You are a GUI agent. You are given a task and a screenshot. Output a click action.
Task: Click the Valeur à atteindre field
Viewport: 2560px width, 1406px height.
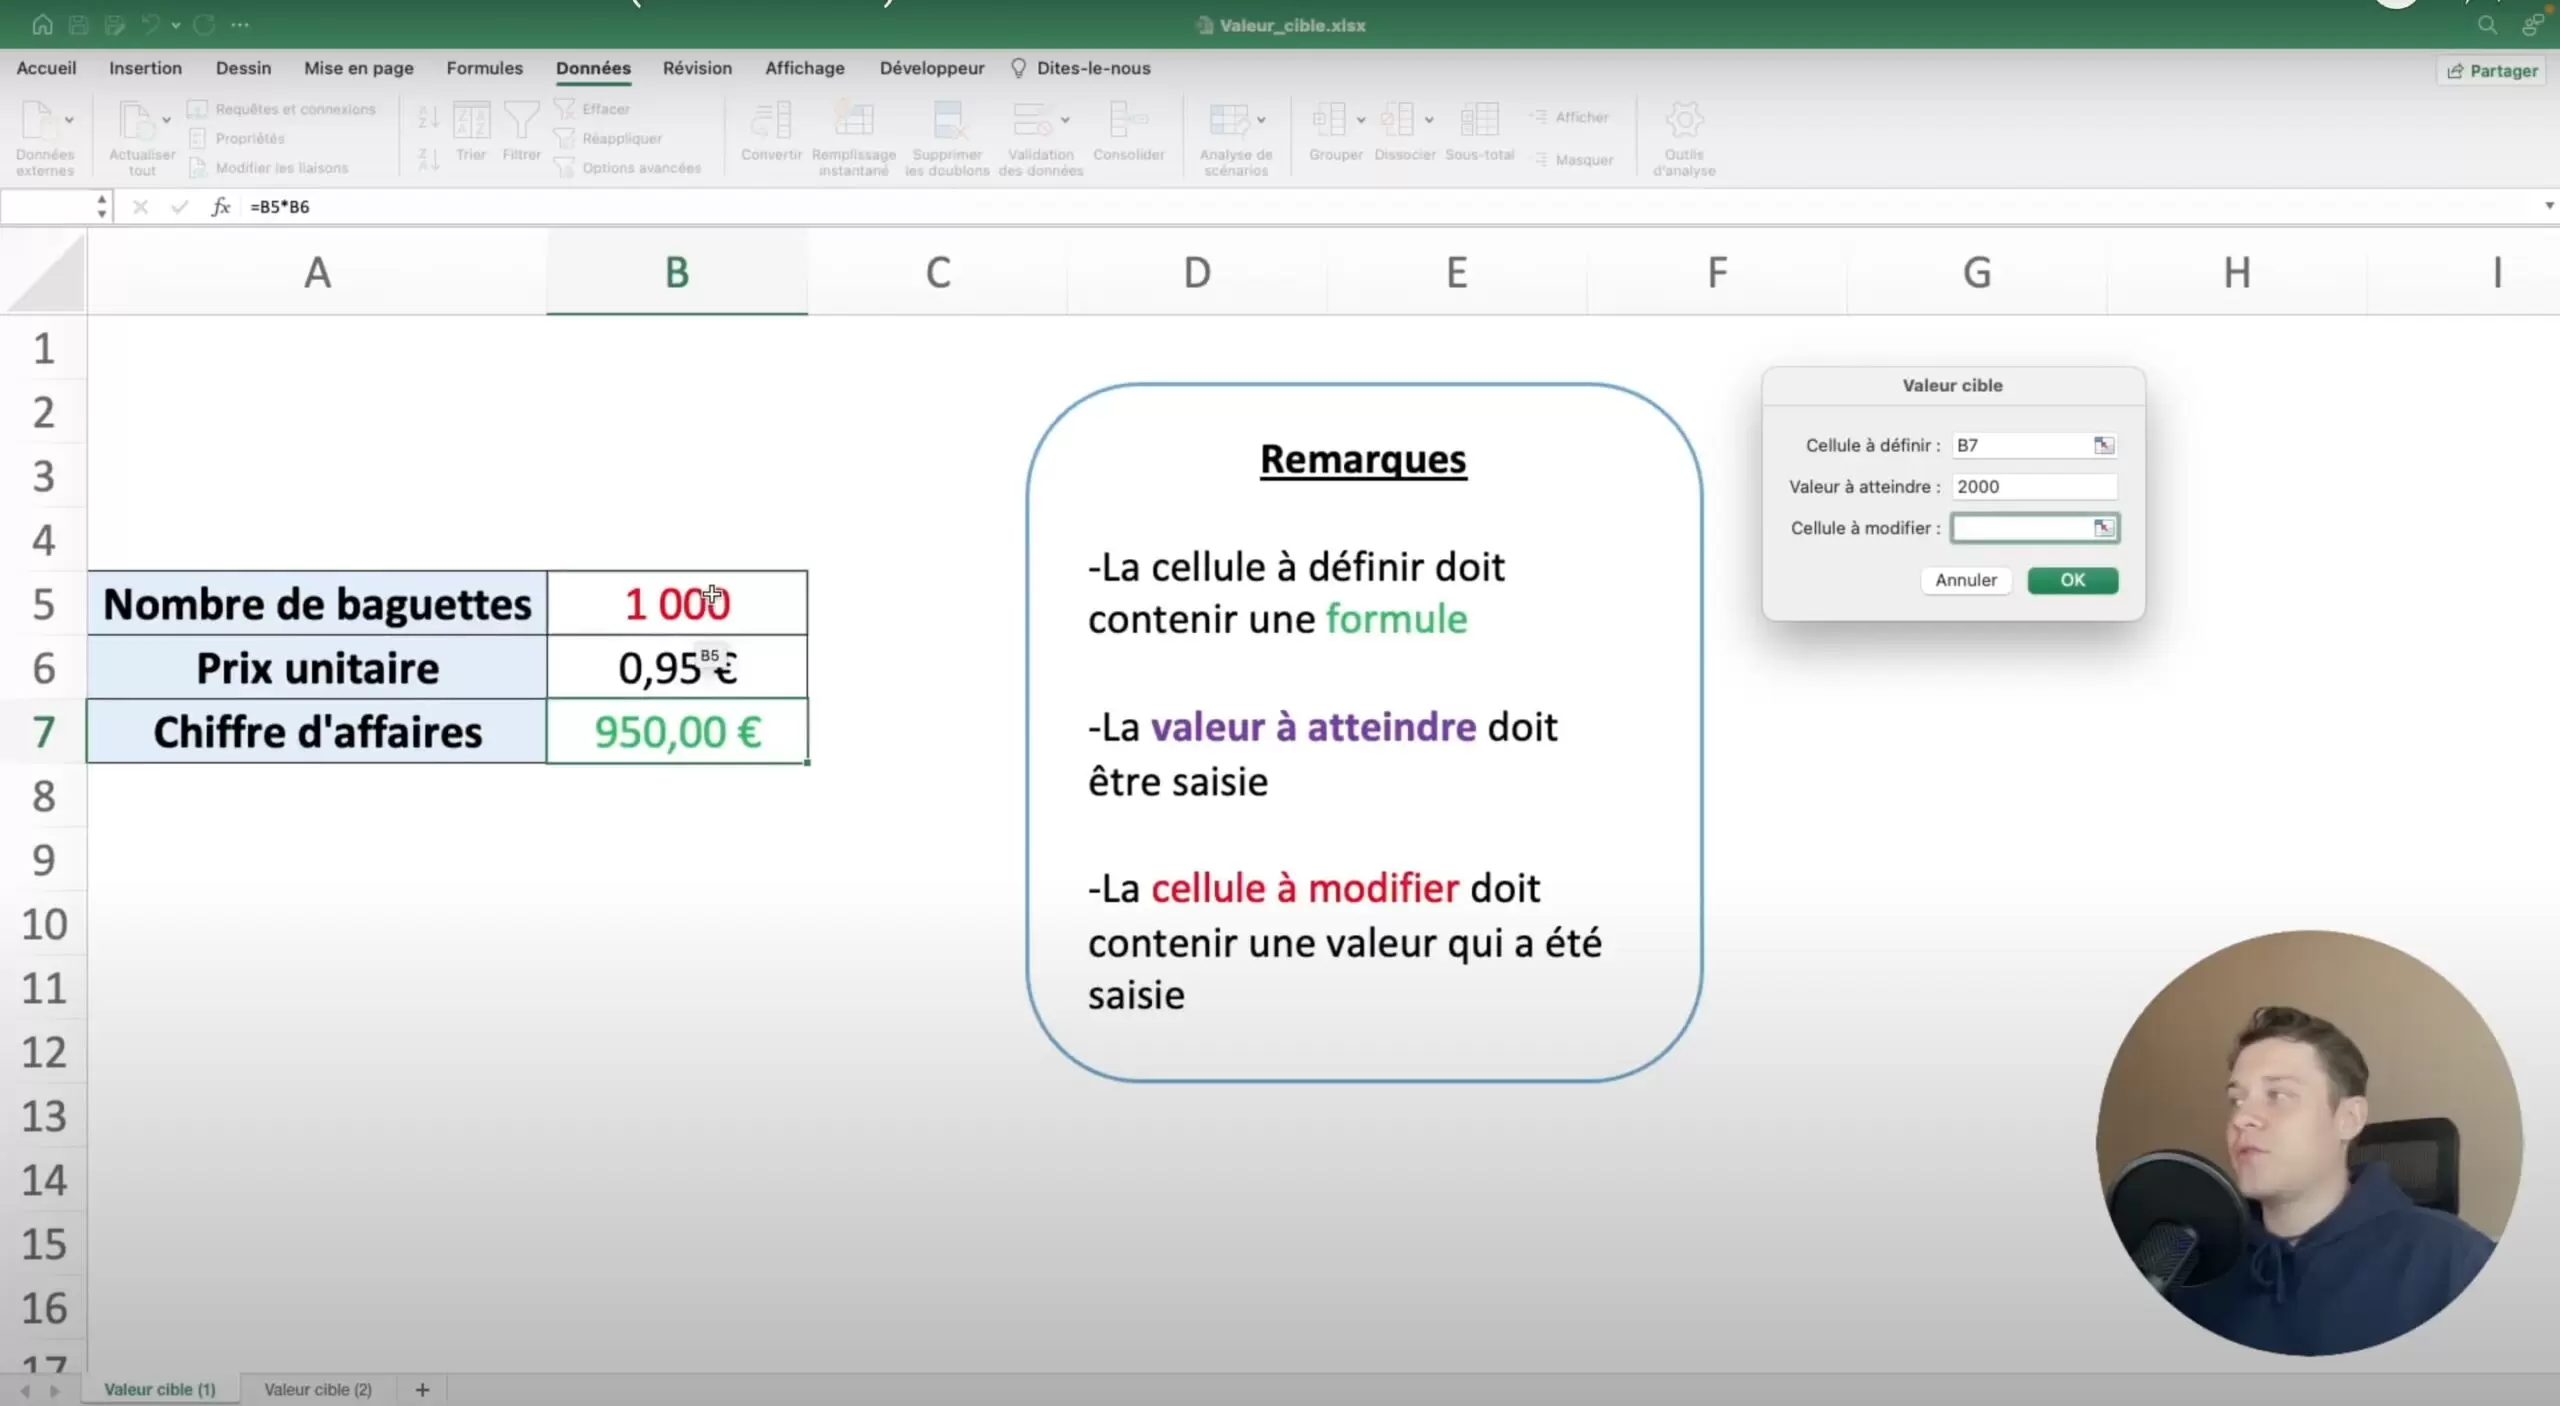click(2034, 487)
